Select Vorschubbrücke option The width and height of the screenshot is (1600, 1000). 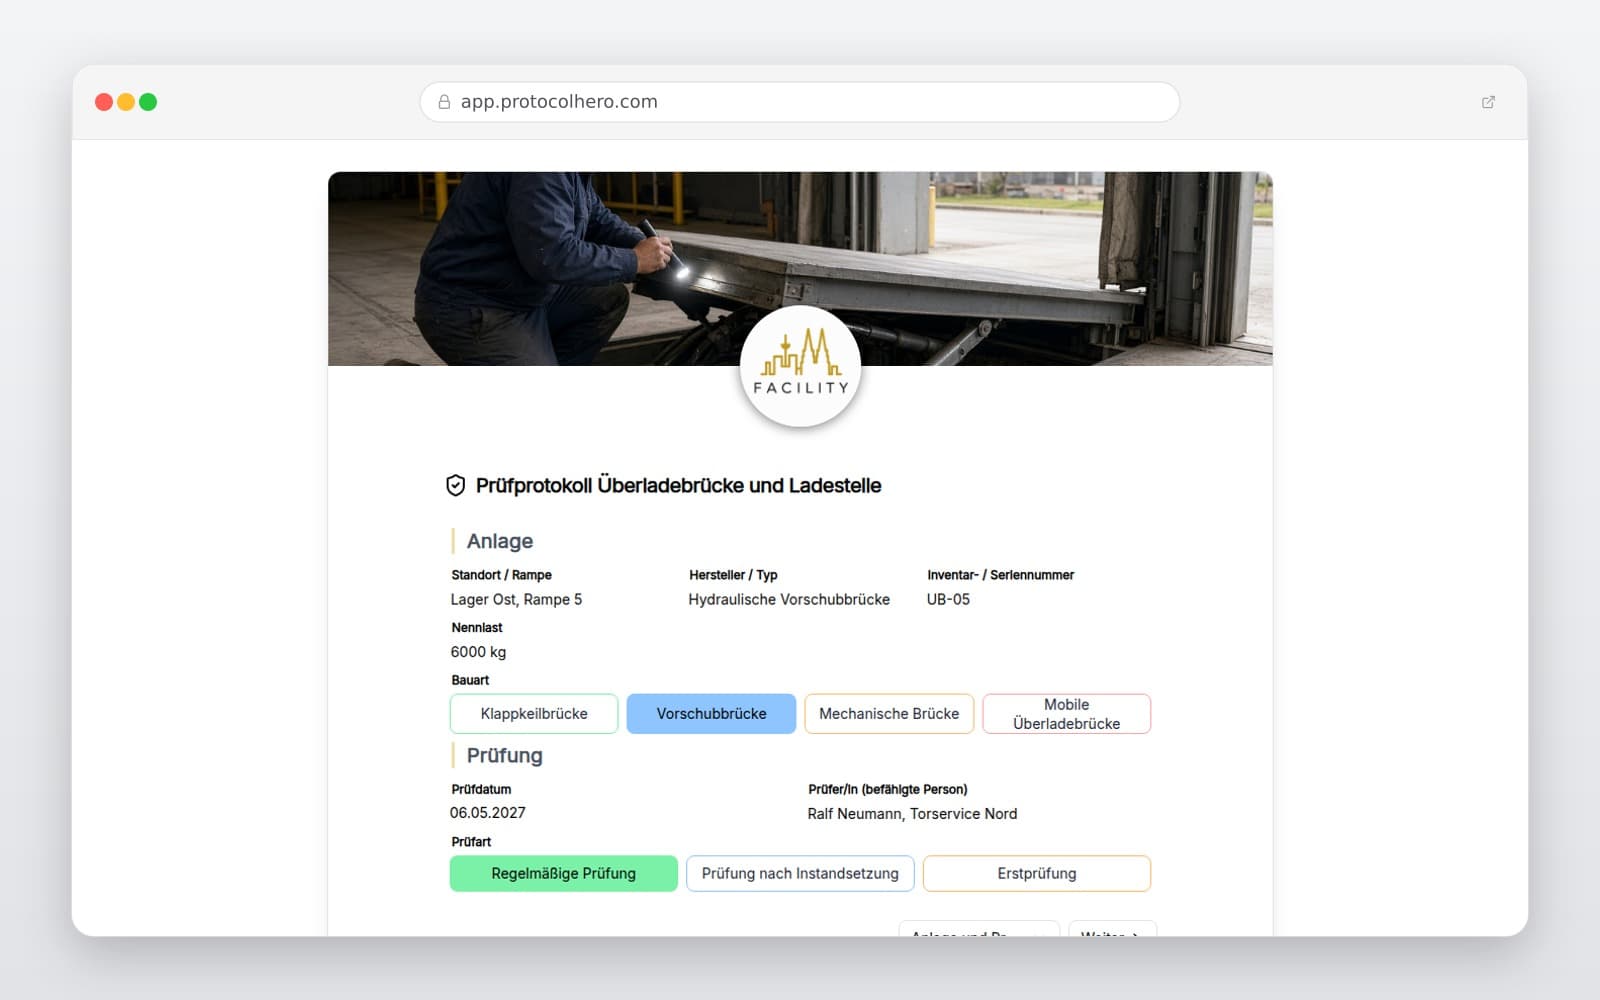coord(711,714)
